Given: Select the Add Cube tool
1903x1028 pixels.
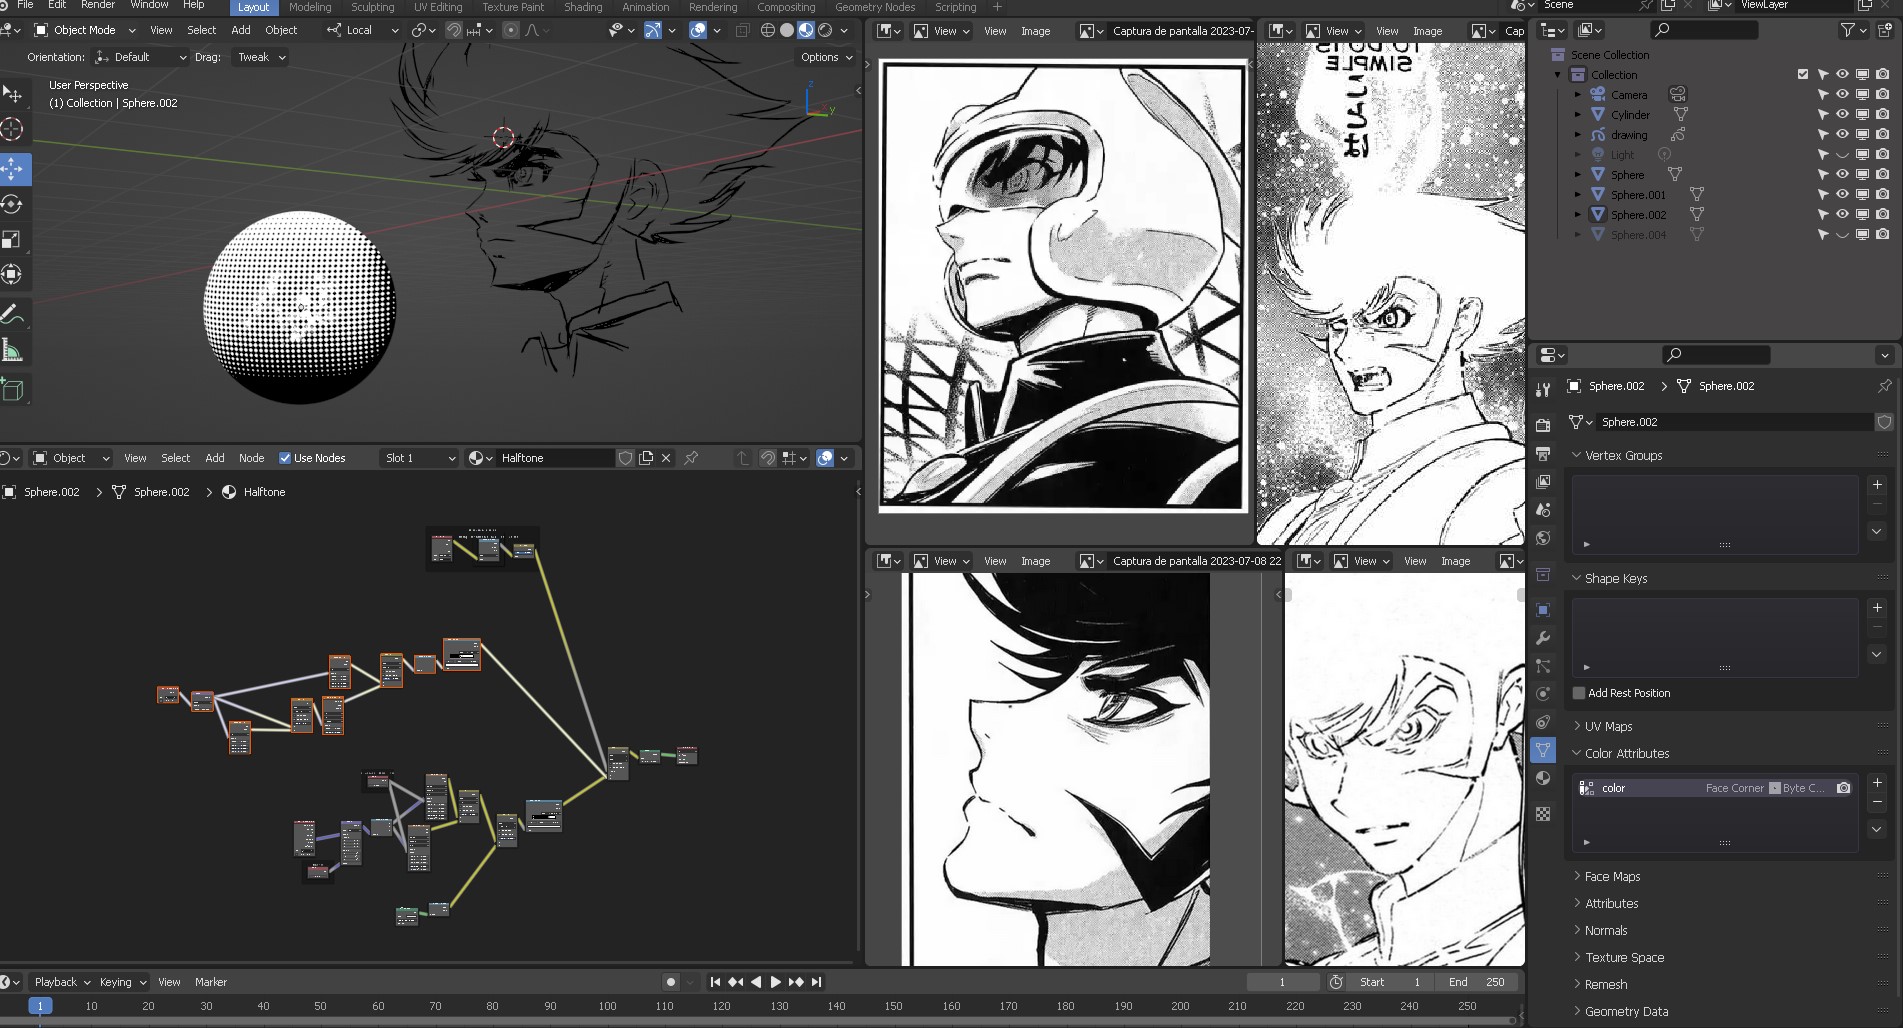Looking at the screenshot, I should click(x=13, y=390).
